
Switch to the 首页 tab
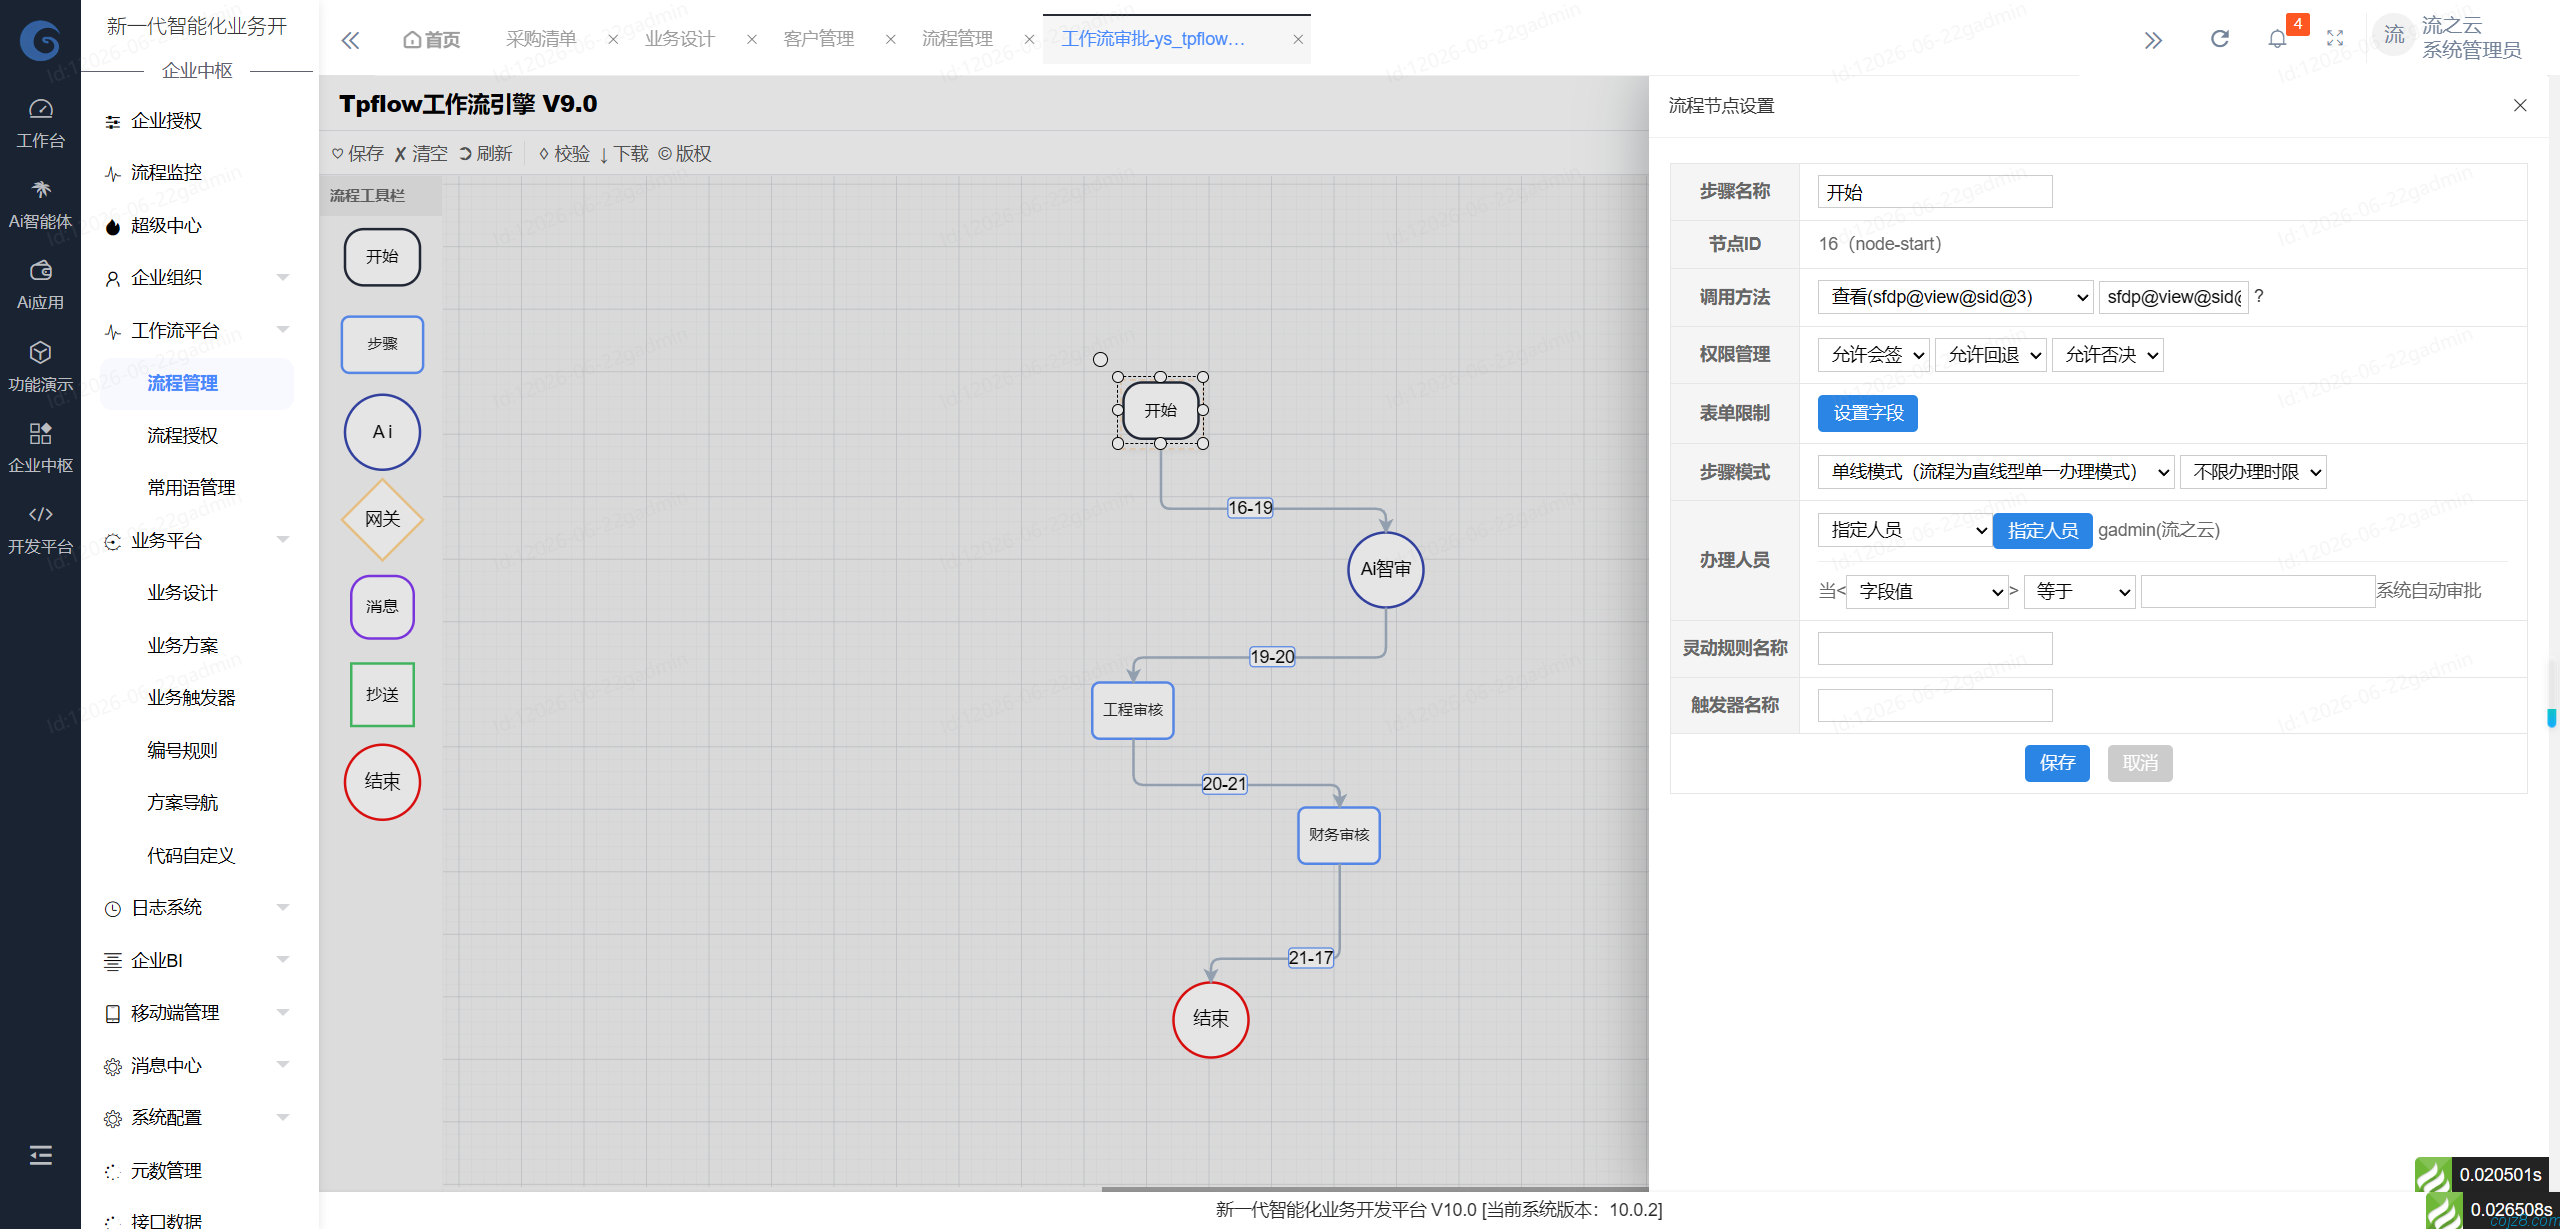point(432,39)
